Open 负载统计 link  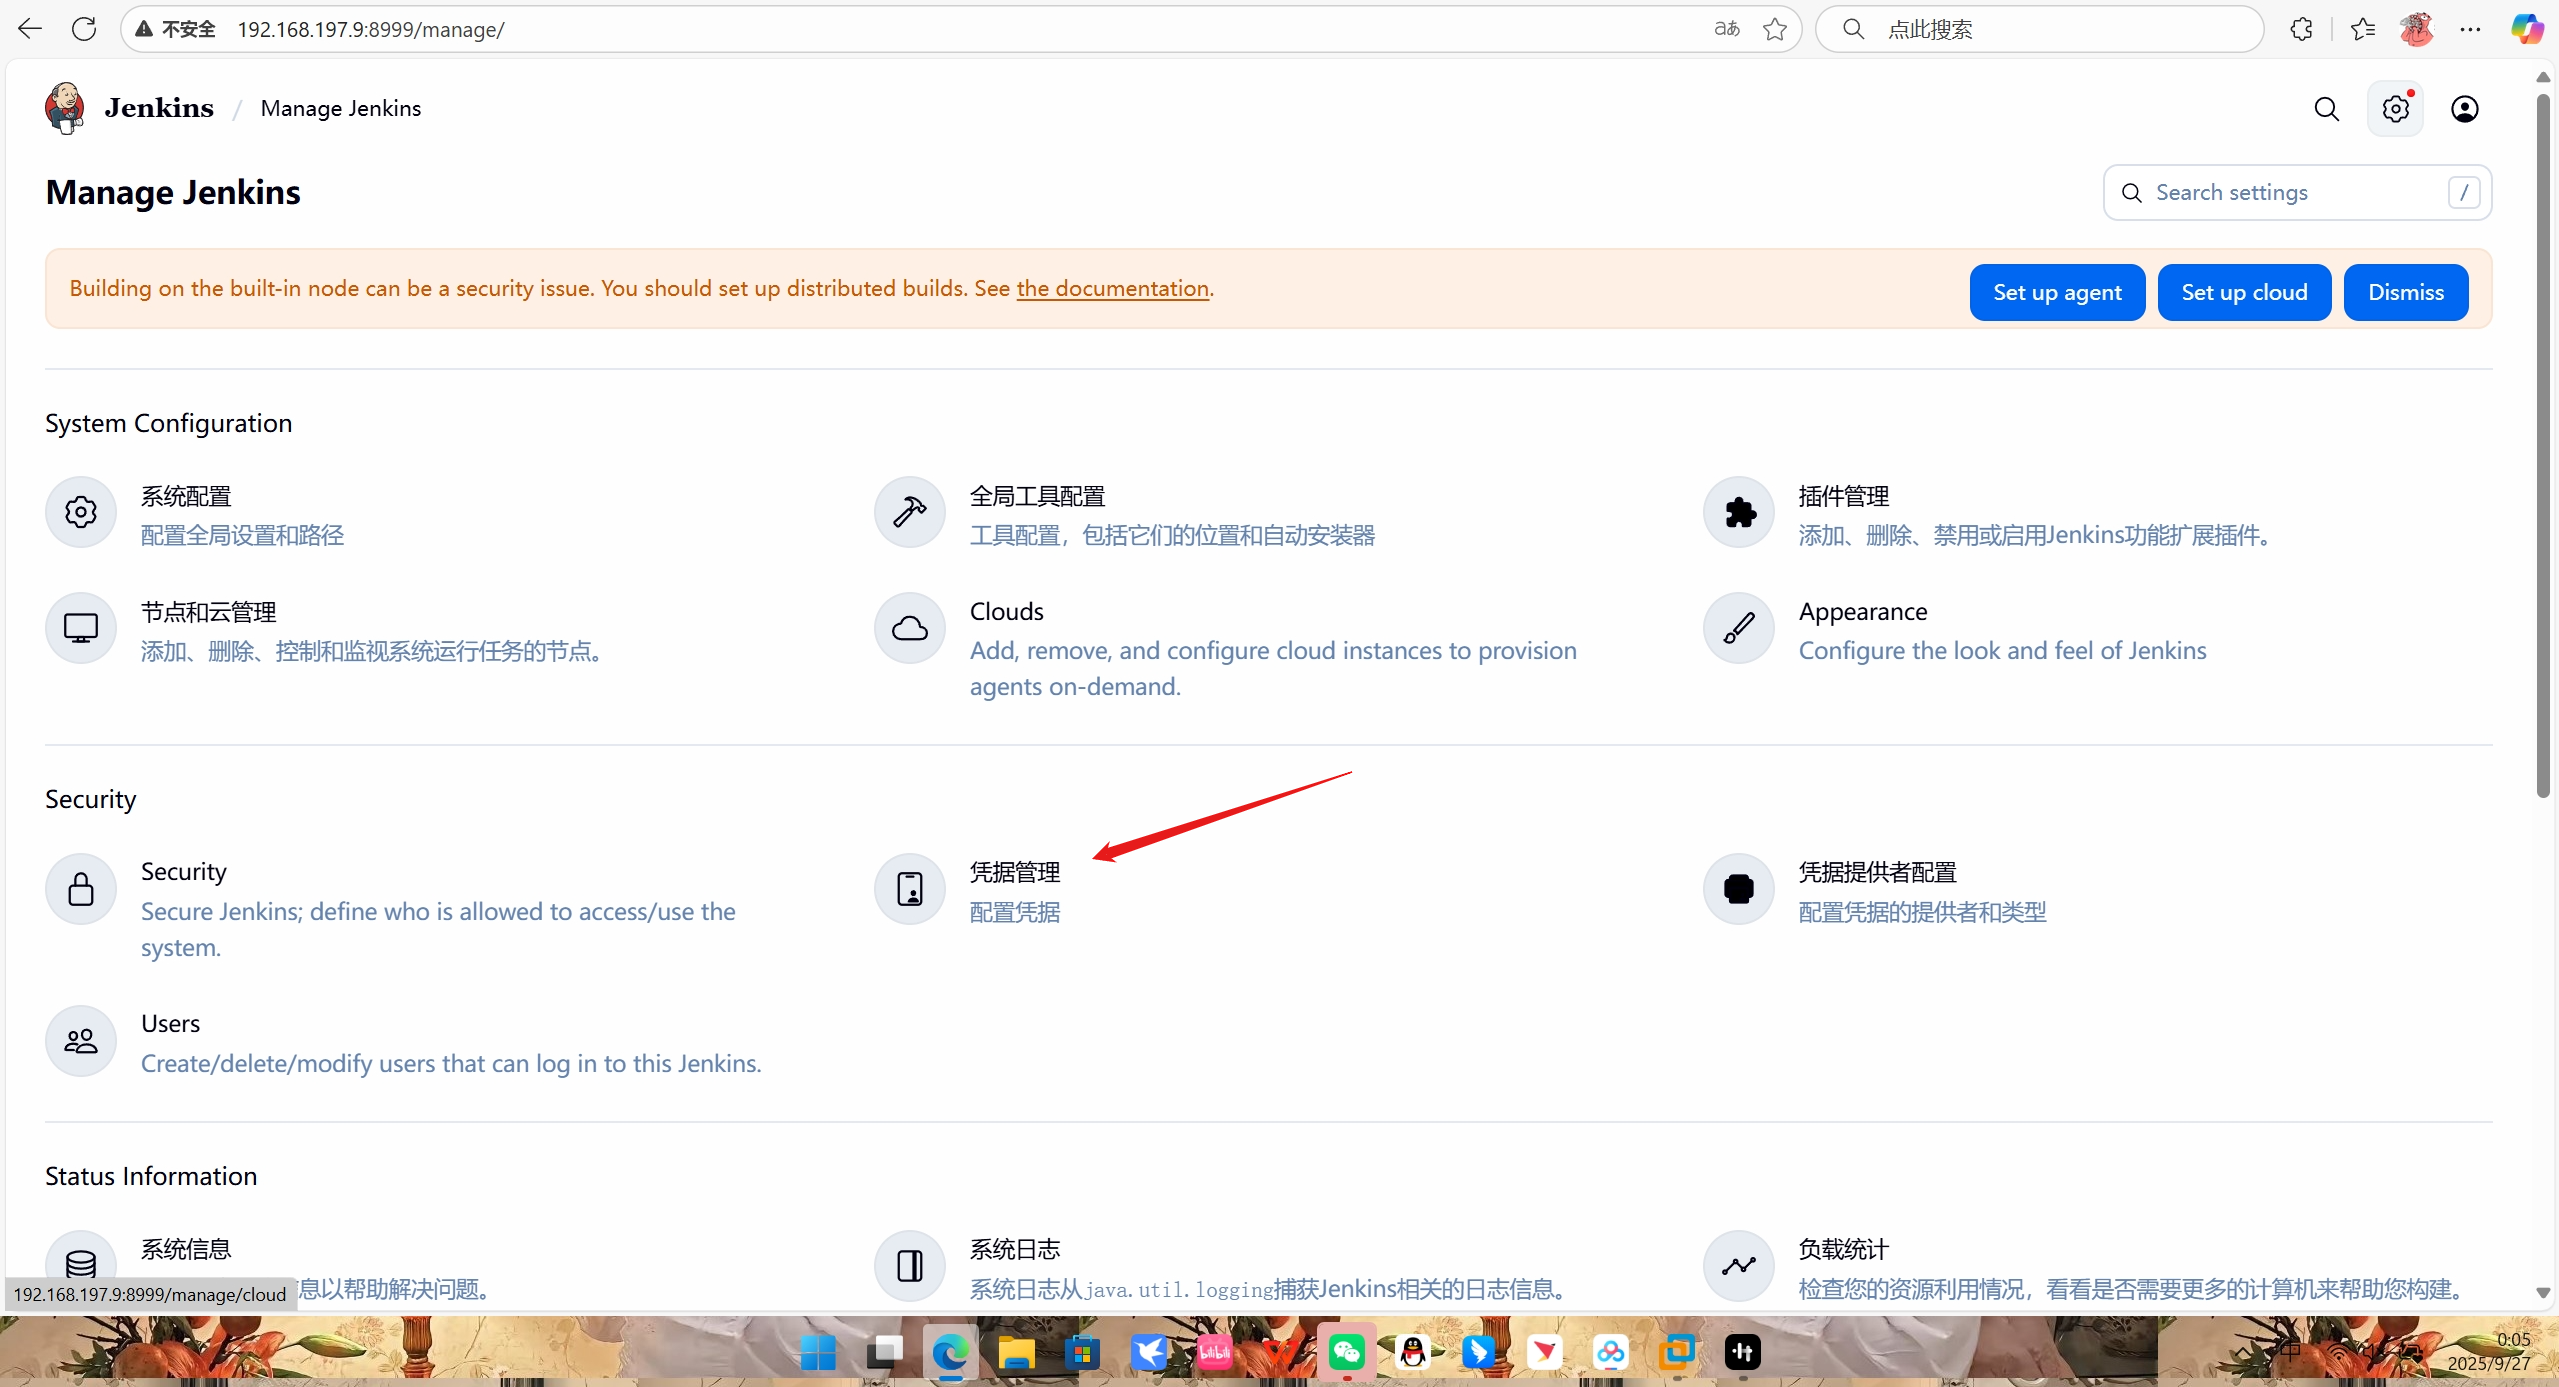click(1843, 1249)
